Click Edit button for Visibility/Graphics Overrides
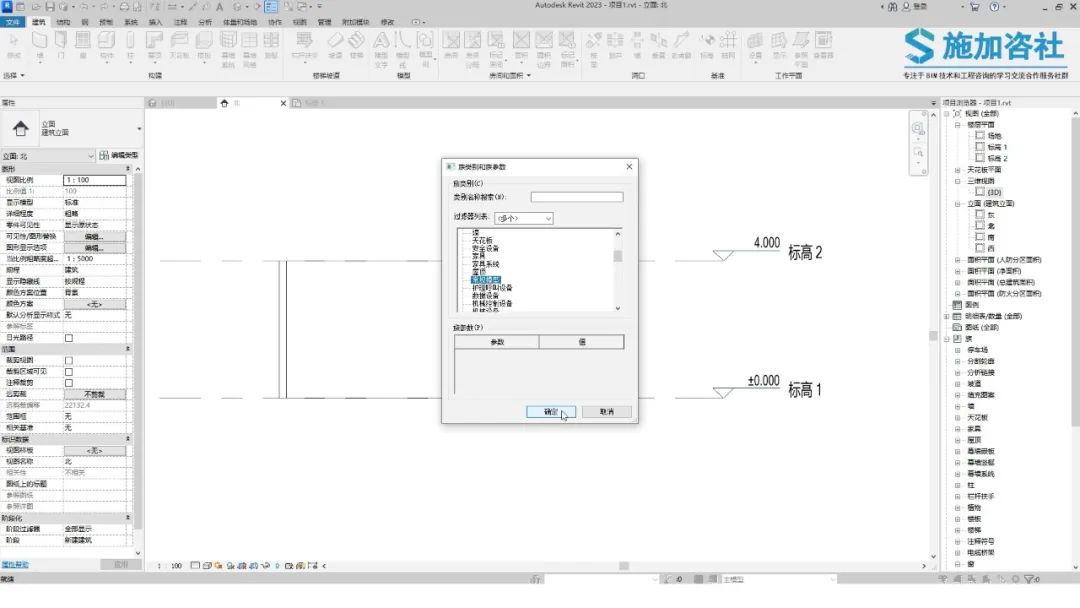The height and width of the screenshot is (608, 1080). (x=94, y=237)
